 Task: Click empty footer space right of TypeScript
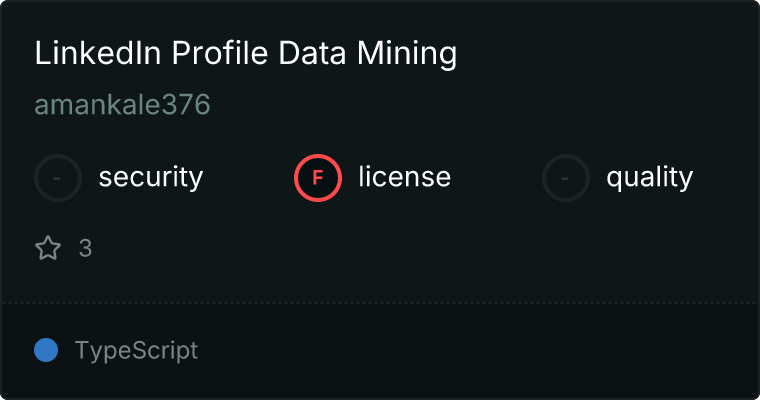[x=480, y=351]
